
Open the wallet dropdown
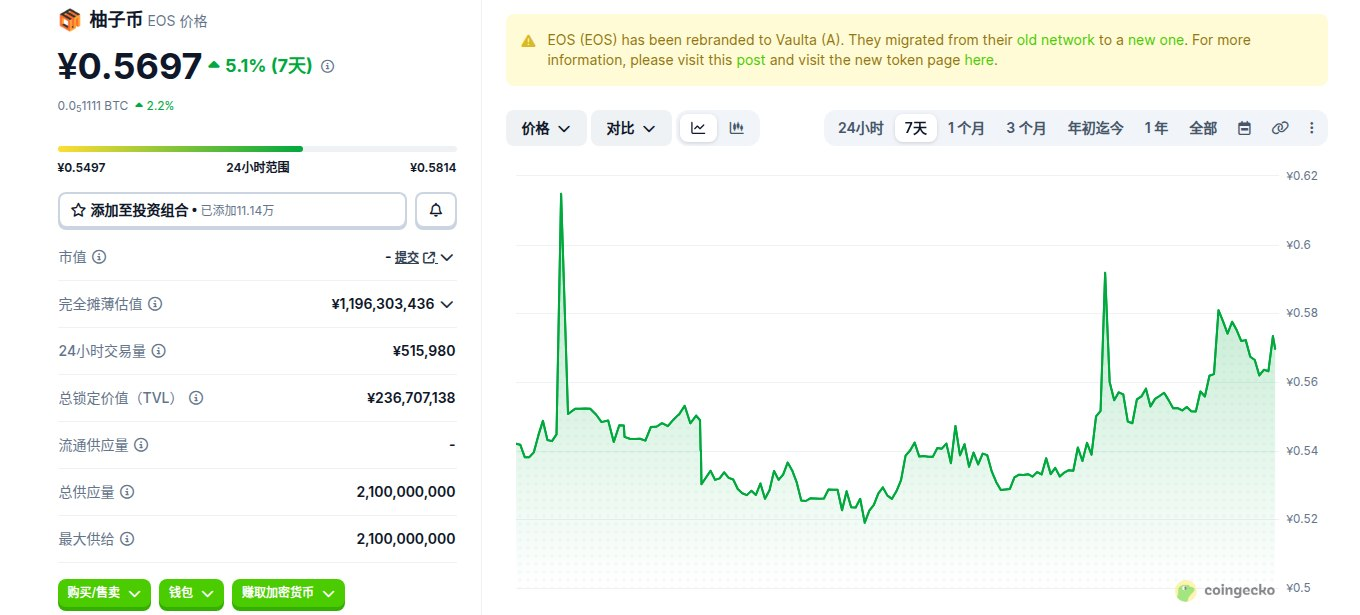tap(191, 593)
